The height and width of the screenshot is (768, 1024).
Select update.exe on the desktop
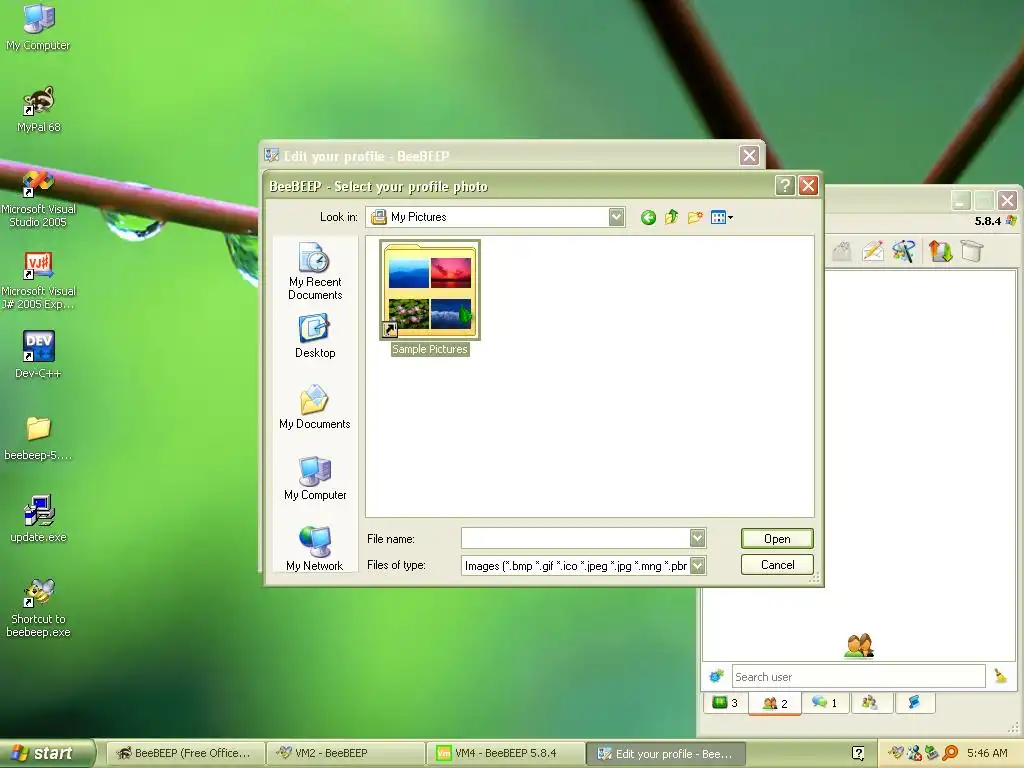click(x=39, y=520)
